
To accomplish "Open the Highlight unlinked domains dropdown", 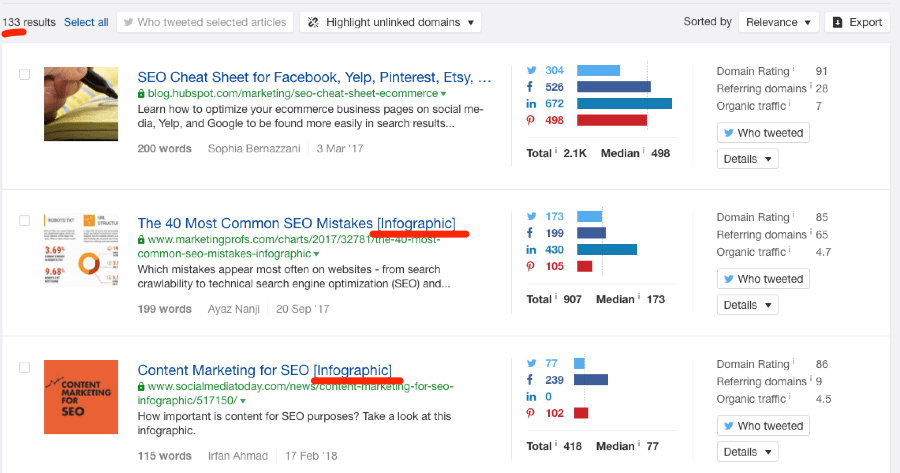I will 390,22.
